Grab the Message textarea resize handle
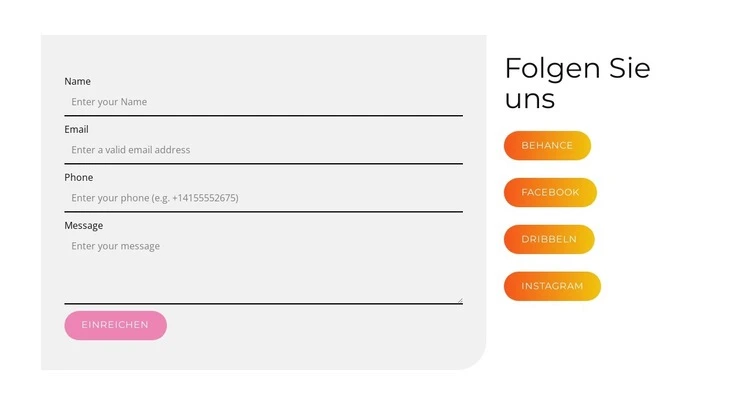 pos(459,299)
